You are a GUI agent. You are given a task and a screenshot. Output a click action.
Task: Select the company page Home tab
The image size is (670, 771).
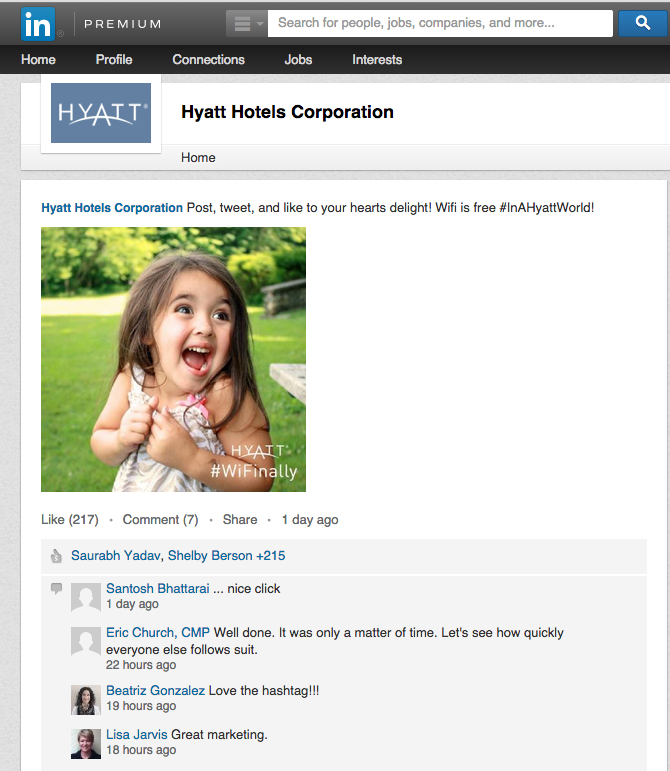(198, 157)
